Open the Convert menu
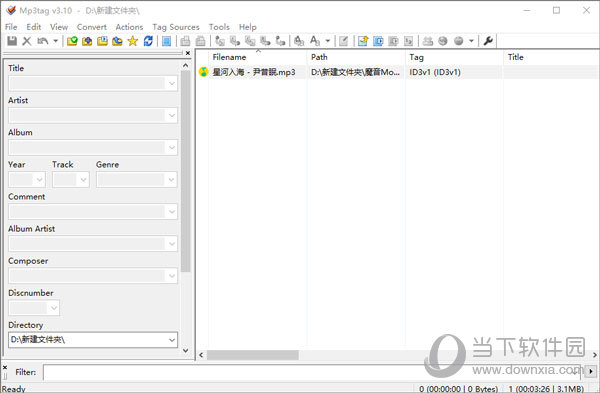Screen dimensions: 600x393 [x=92, y=27]
